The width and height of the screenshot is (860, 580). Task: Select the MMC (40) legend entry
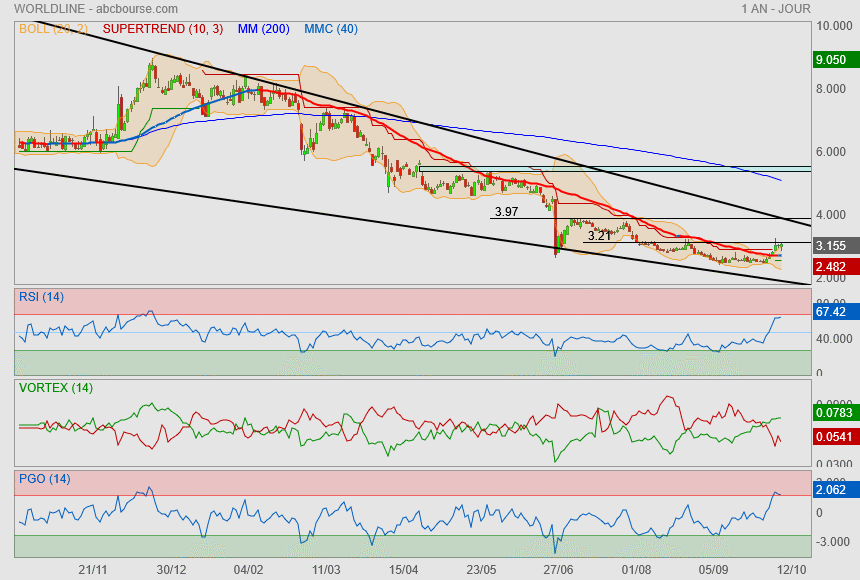(x=330, y=29)
